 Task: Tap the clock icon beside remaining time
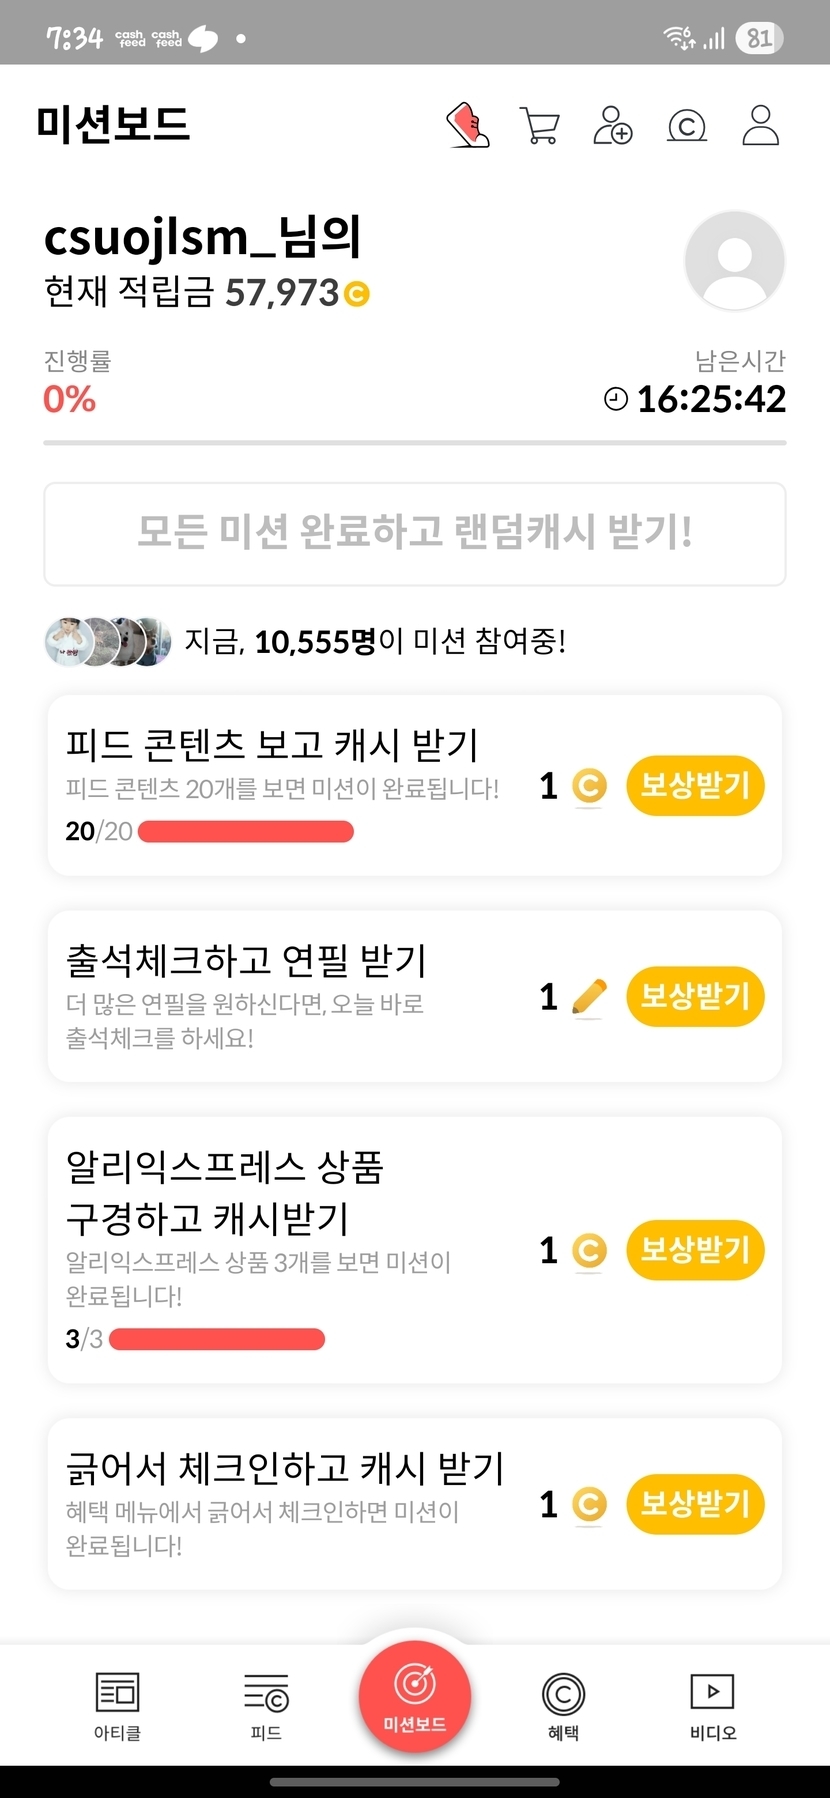click(616, 400)
